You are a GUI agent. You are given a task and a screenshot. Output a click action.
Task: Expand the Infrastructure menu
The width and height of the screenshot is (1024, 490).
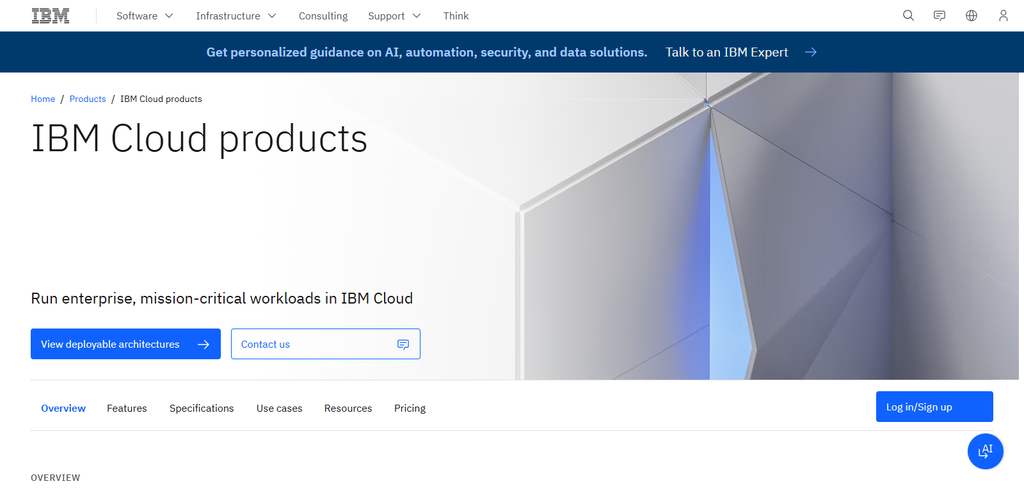pos(236,16)
